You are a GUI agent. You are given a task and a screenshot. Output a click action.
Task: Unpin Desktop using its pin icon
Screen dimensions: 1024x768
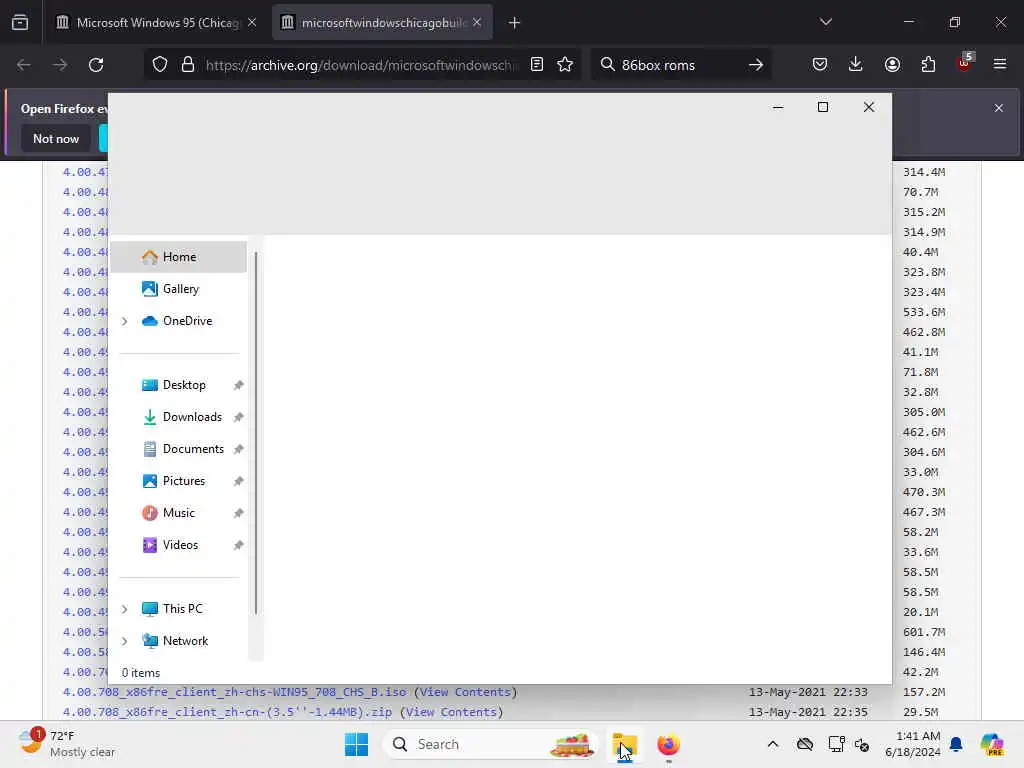(x=238, y=385)
